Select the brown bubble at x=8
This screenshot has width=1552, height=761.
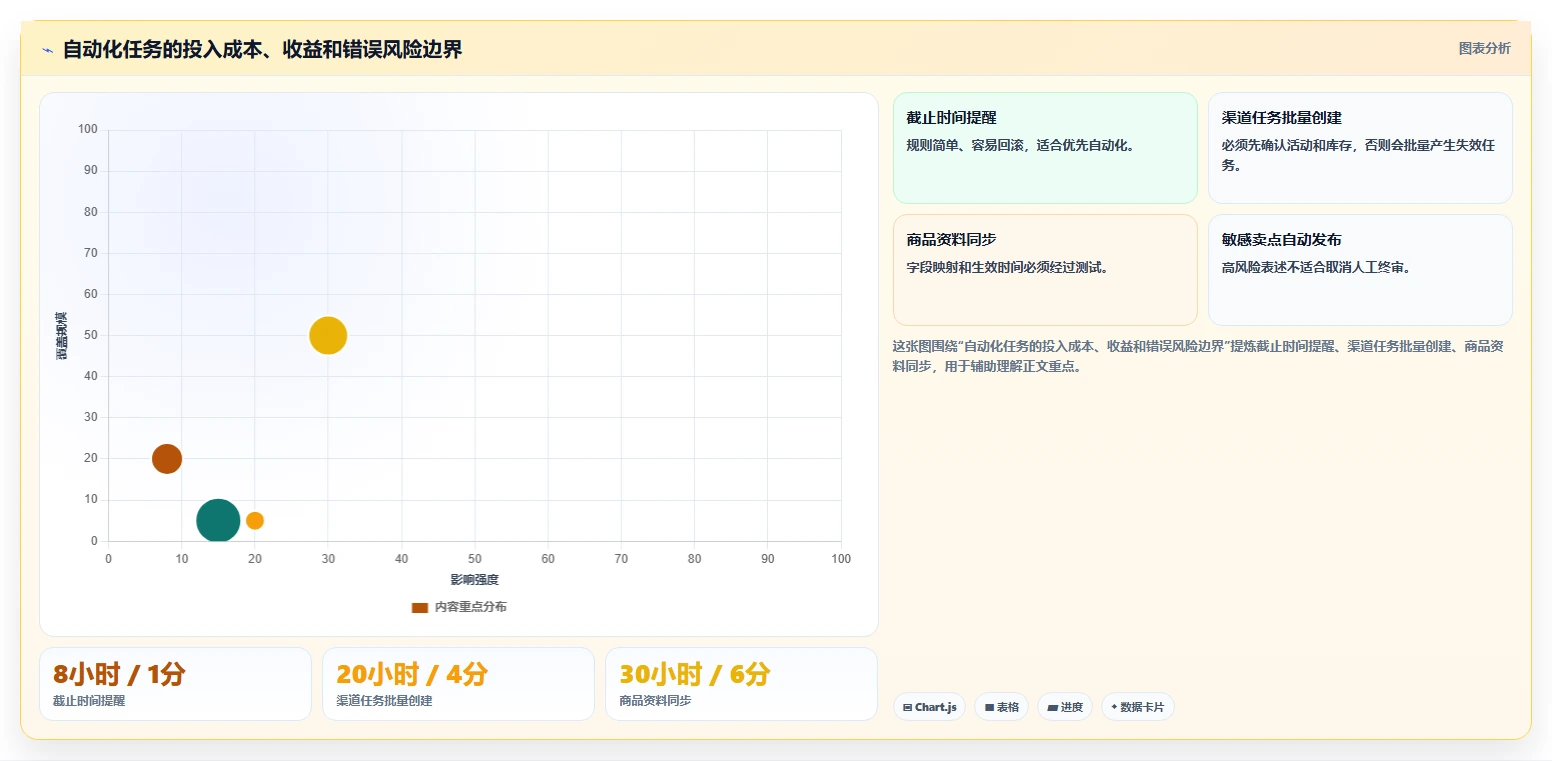(167, 459)
